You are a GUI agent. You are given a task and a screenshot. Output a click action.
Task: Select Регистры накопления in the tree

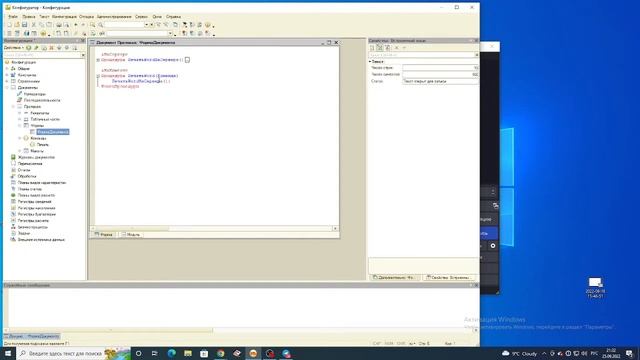pyautogui.click(x=37, y=208)
